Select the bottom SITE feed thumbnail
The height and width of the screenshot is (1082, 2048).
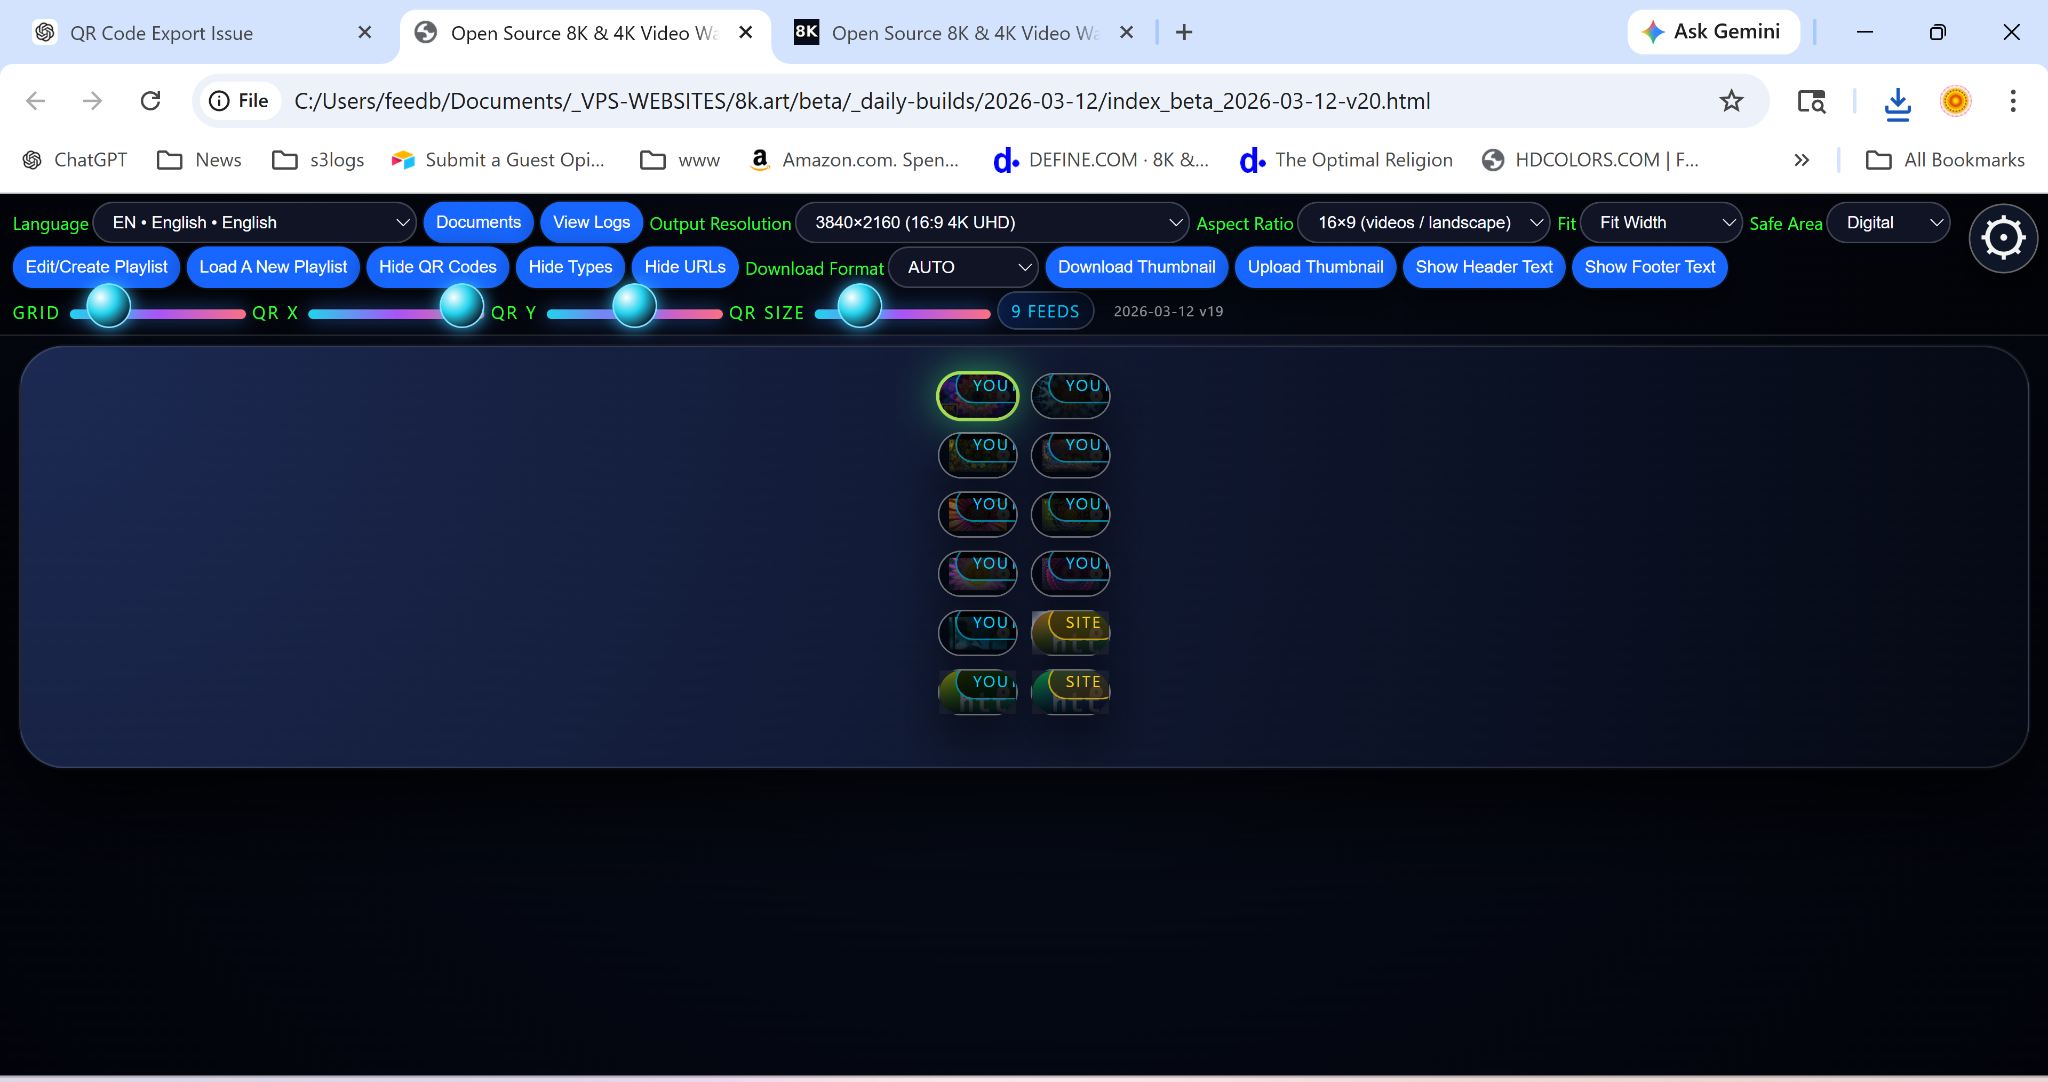(1071, 691)
